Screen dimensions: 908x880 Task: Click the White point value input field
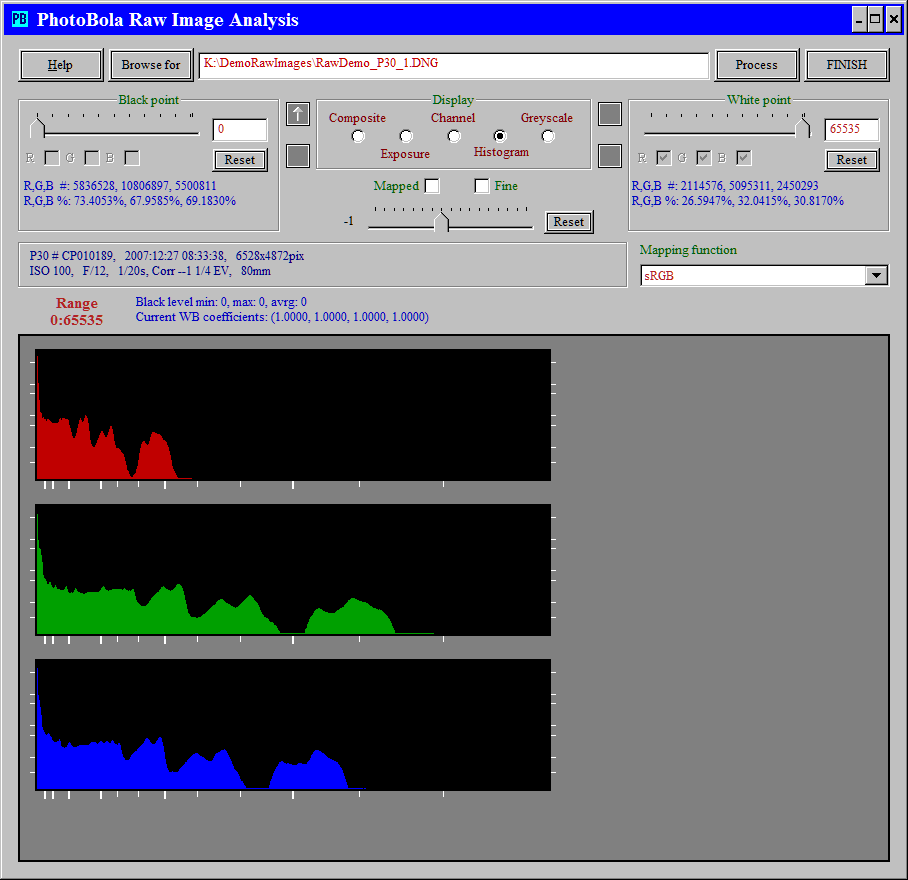(851, 130)
